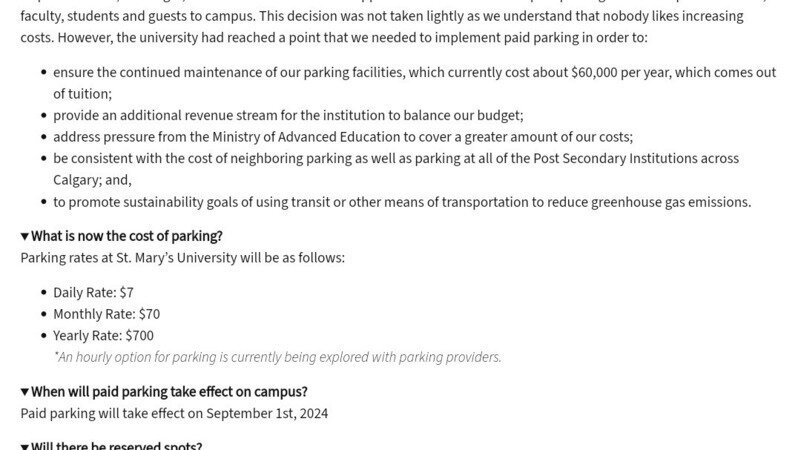Image resolution: width=800 pixels, height=450 pixels.
Task: Click "When will paid parking take effect on campus?" heading
Action: click(x=169, y=392)
